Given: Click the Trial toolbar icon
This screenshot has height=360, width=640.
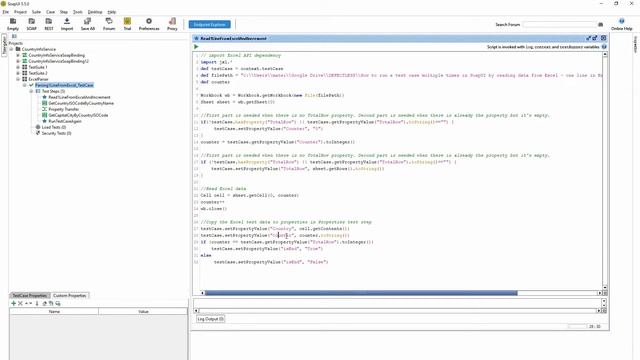Looking at the screenshot, I should (x=127, y=24).
